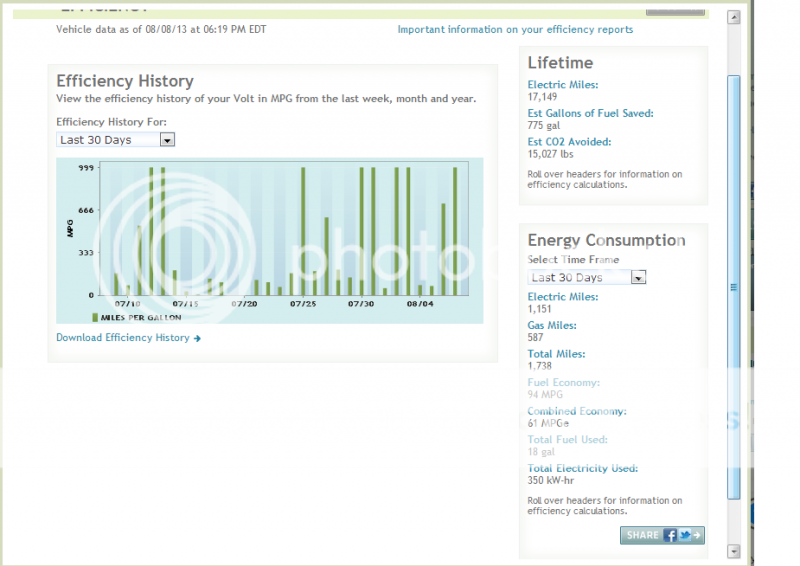Share on Facebook via the SHARE bar
This screenshot has height=566, width=800.
[x=670, y=535]
